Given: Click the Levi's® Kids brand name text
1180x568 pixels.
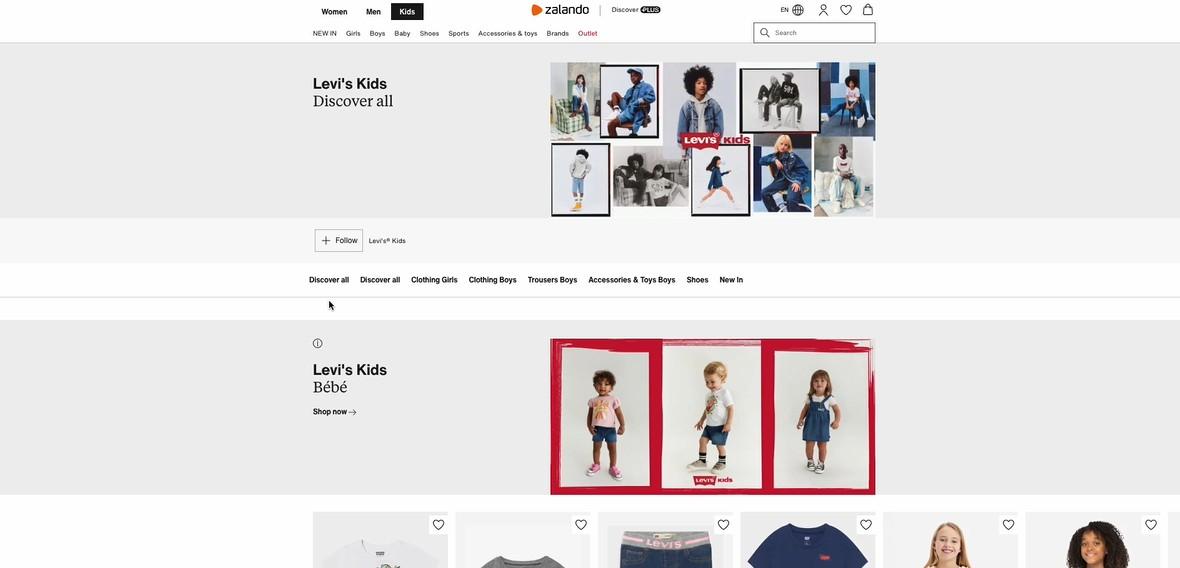Looking at the screenshot, I should (387, 241).
